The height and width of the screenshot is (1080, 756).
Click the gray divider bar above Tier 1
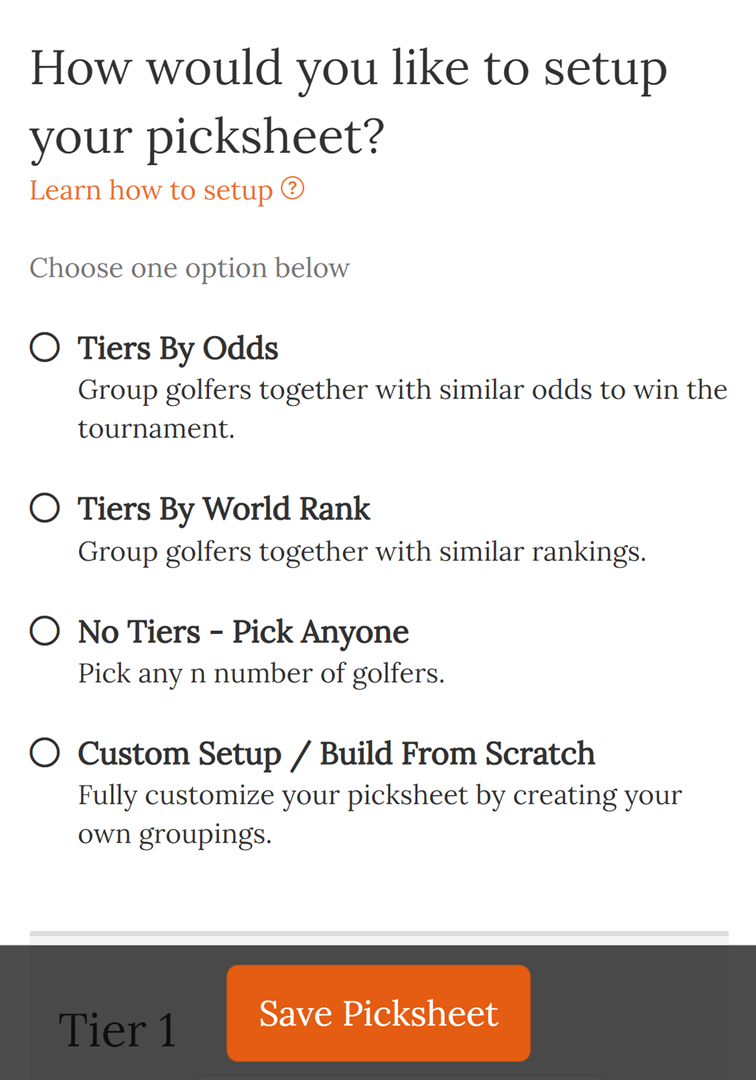pos(379,935)
